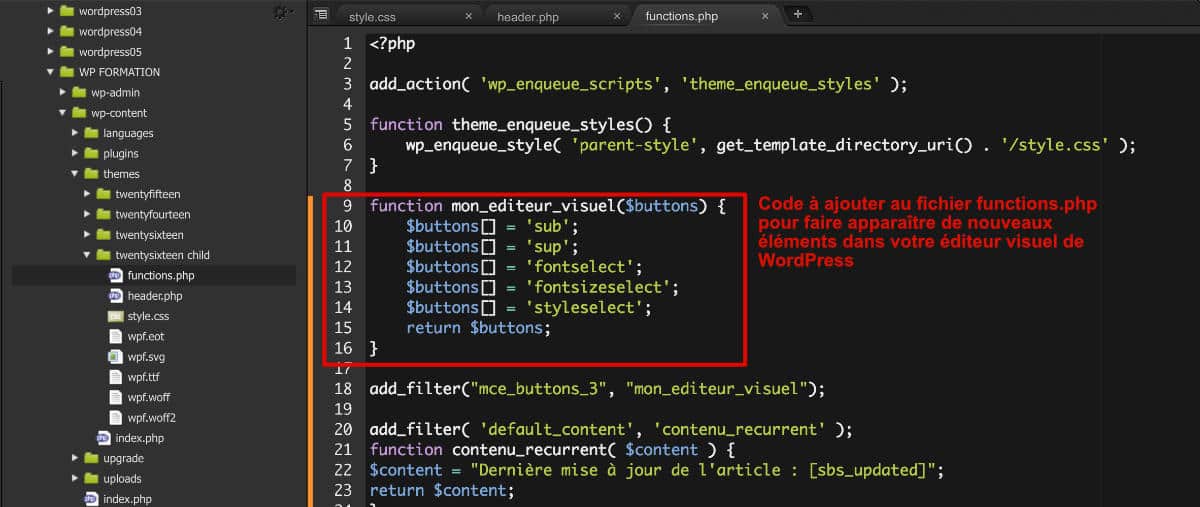Viewport: 1200px width, 507px height.
Task: Open index.php under the themes folder
Action: click(140, 438)
